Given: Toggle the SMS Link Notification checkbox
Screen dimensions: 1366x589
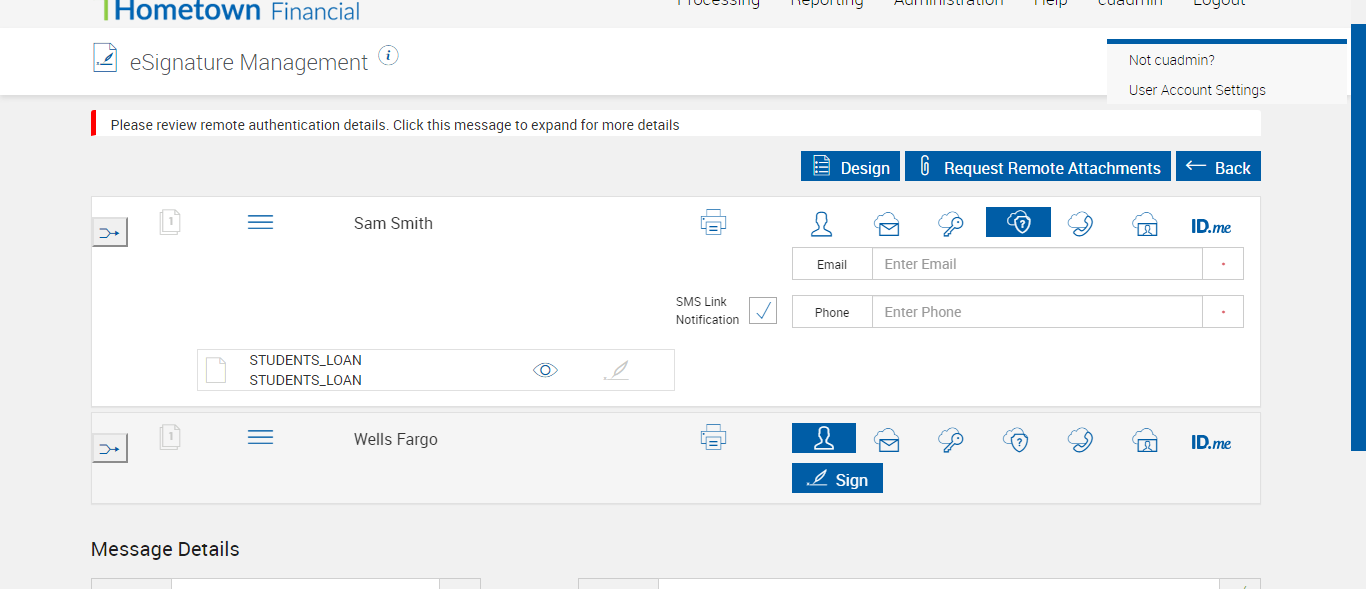Looking at the screenshot, I should [x=763, y=311].
